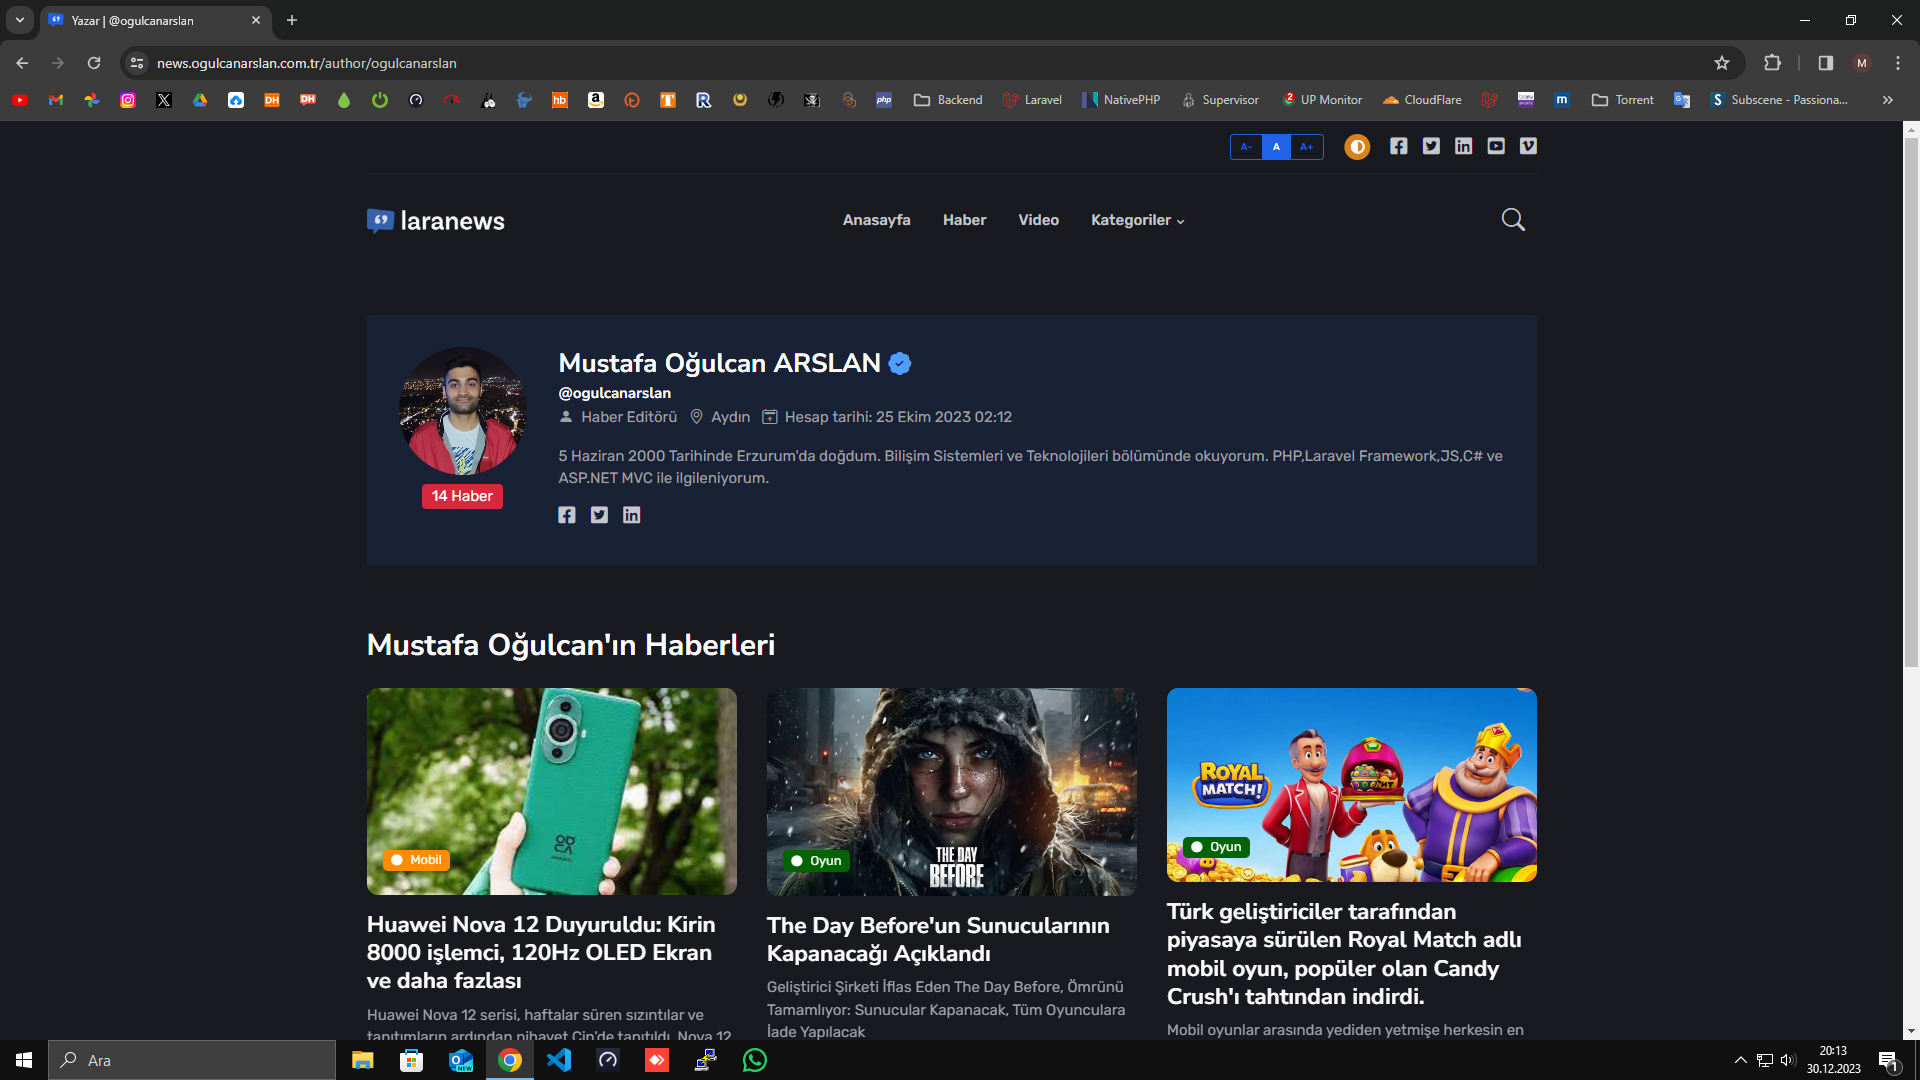This screenshot has width=1920, height=1080.
Task: Open Chrome tab search dropdown arrow
Action: point(19,20)
